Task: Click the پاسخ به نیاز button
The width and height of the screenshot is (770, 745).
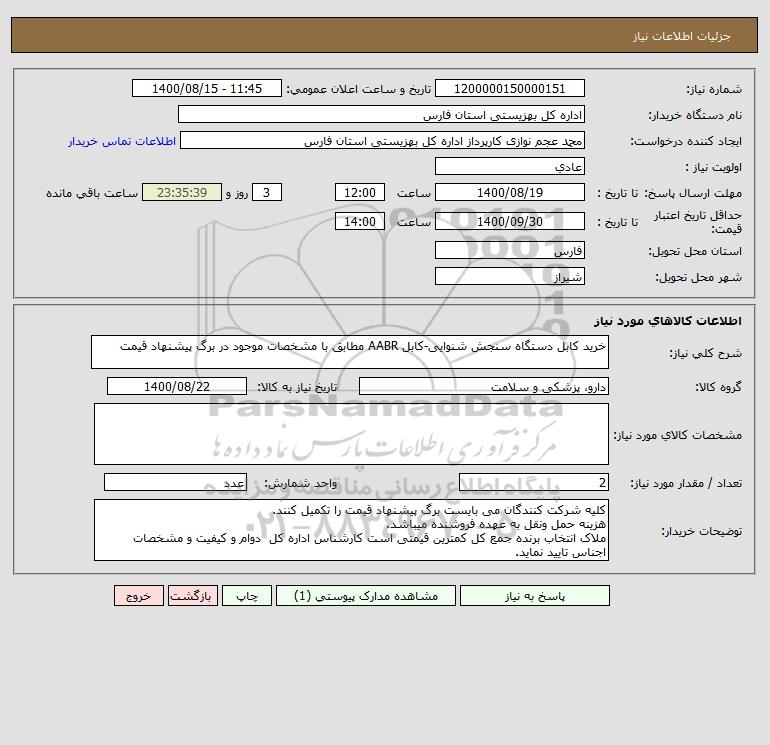Action: pos(535,596)
